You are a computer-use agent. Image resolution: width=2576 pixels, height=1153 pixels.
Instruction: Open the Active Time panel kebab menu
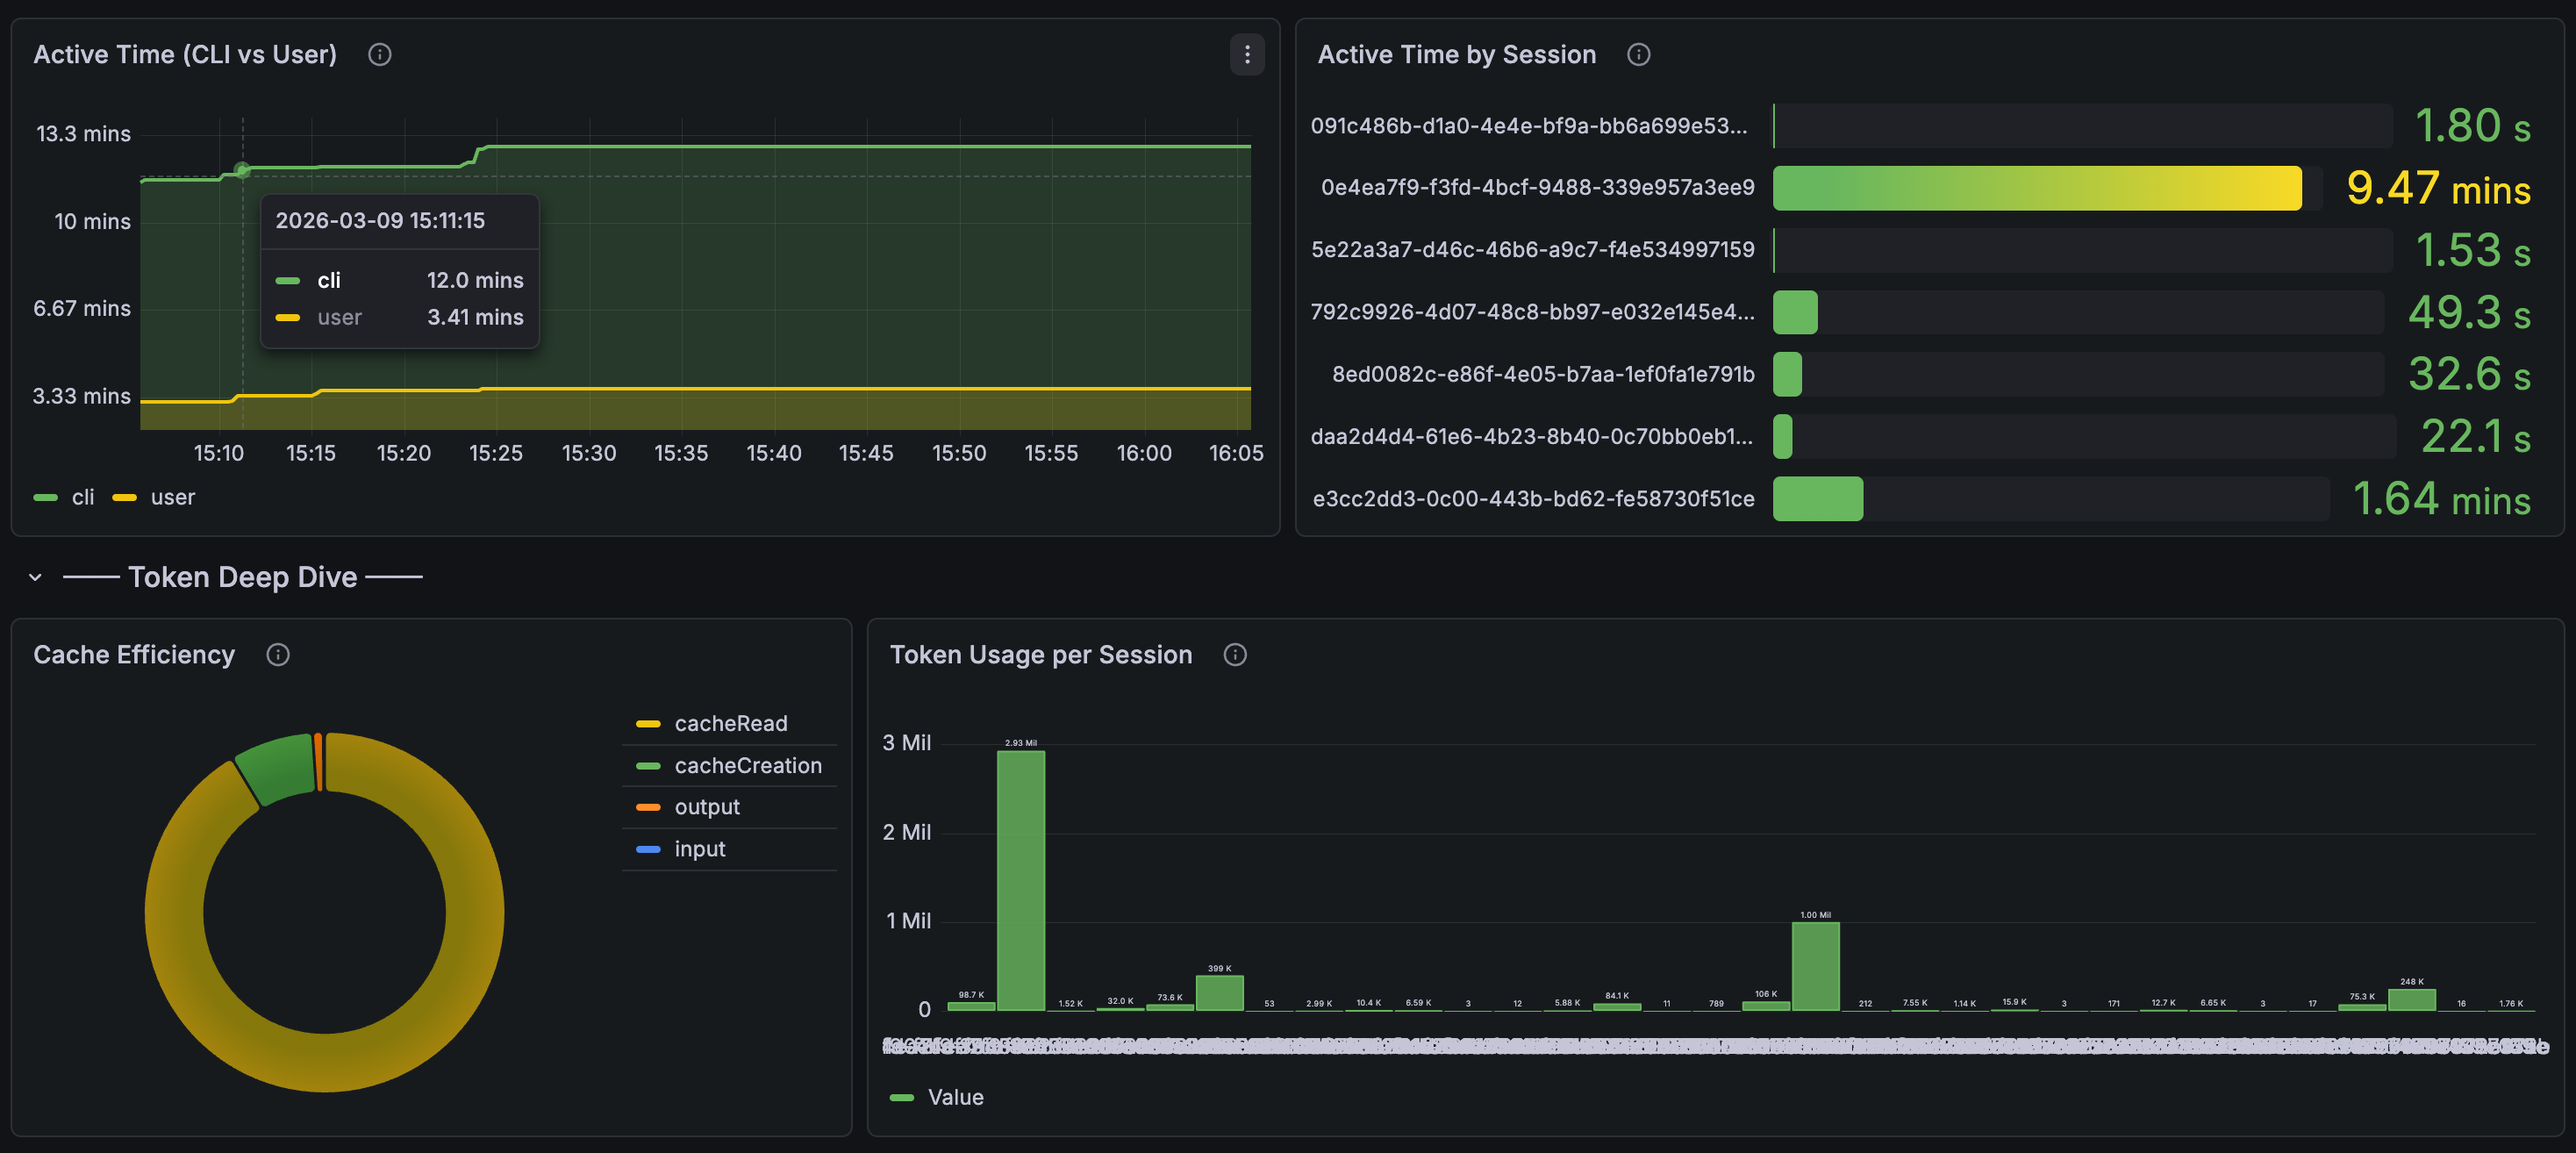pyautogui.click(x=1246, y=55)
